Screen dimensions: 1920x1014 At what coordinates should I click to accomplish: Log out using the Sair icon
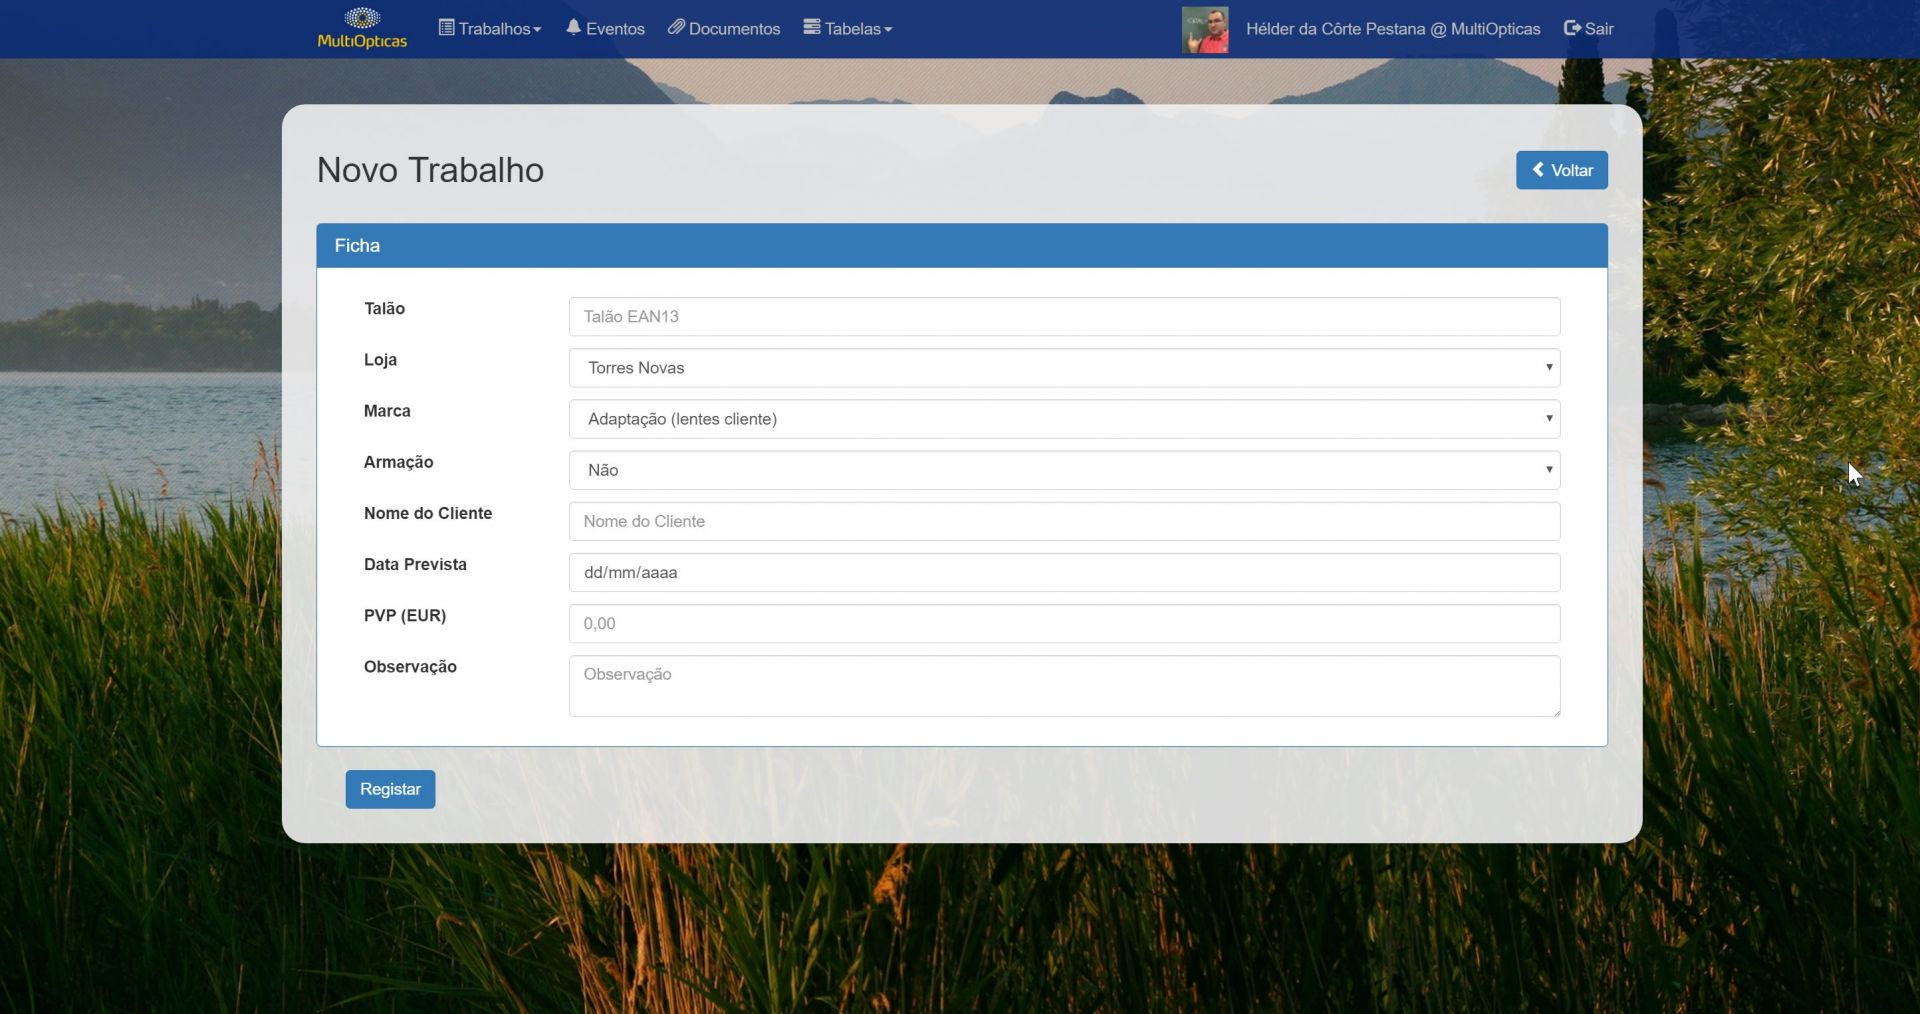(1588, 29)
